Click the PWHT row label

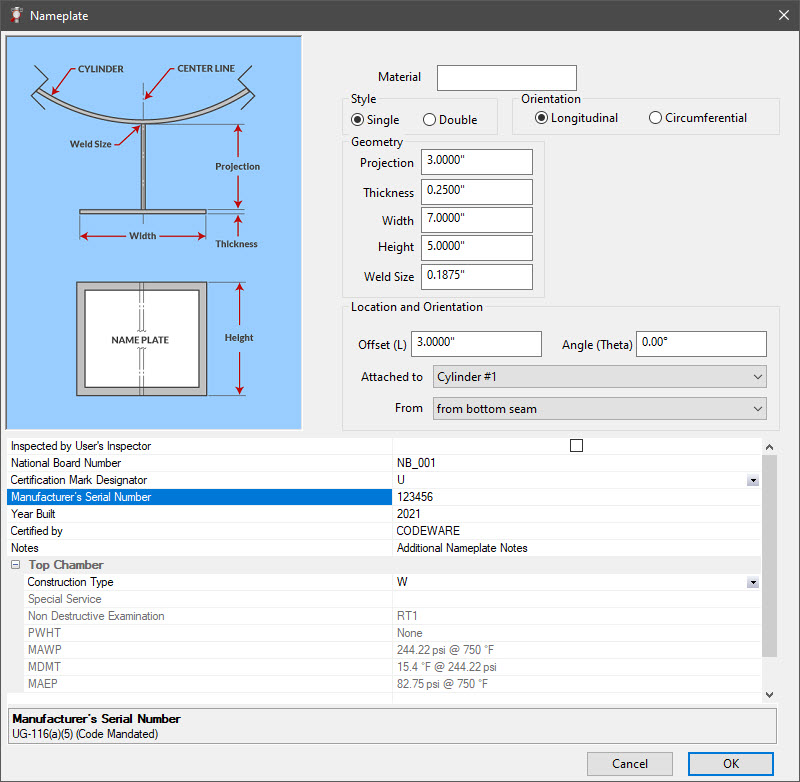click(44, 633)
